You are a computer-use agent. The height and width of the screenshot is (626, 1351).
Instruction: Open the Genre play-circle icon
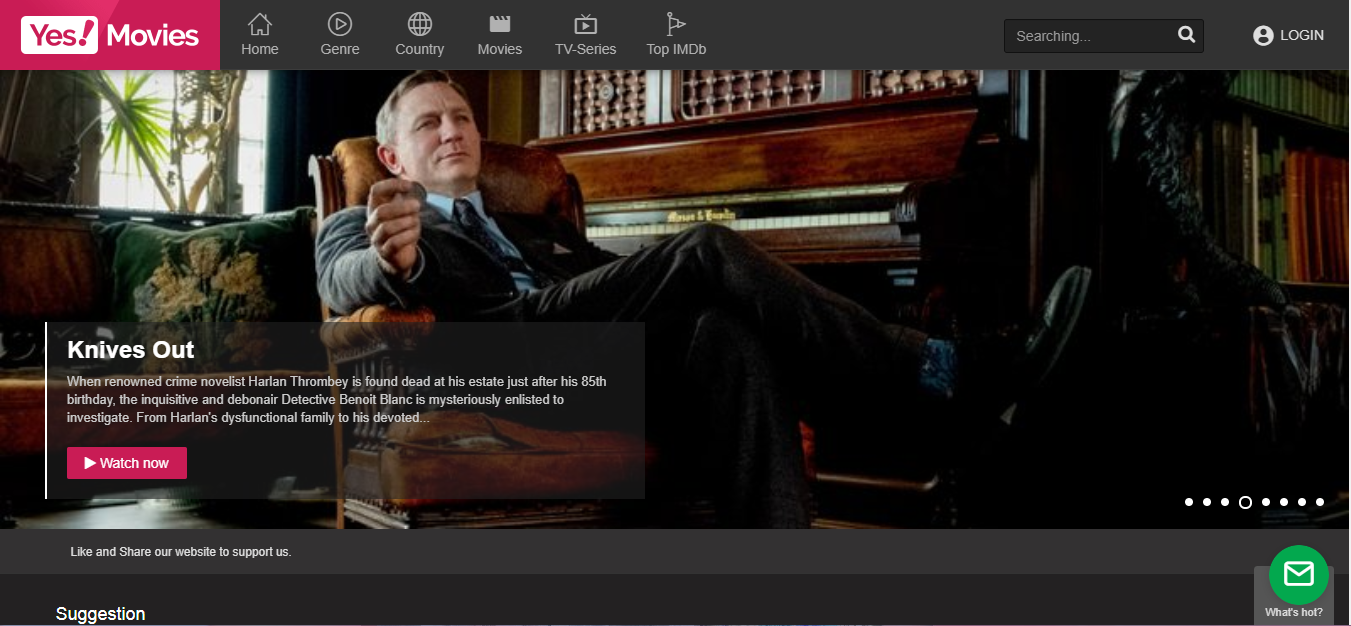point(340,24)
